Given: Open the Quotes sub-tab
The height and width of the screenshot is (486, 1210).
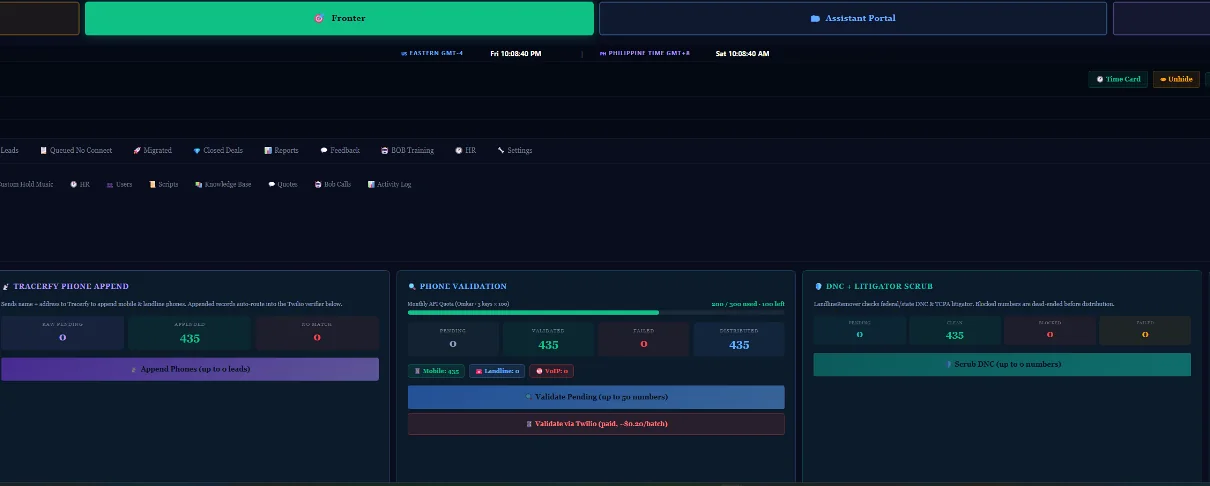Looking at the screenshot, I should coord(283,184).
